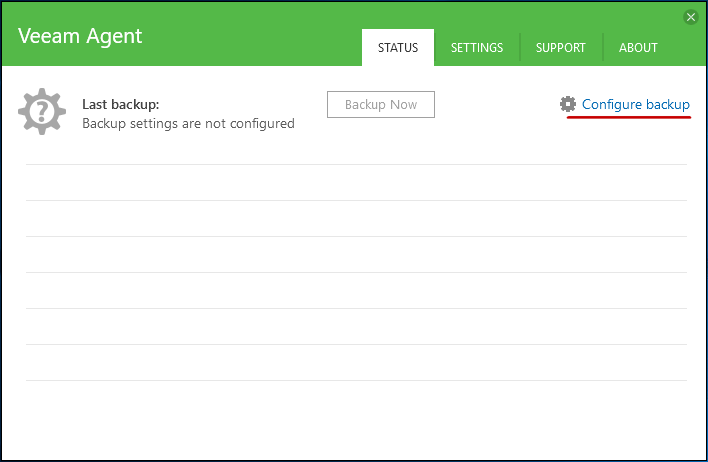Open the SUPPORT tab
708x462 pixels.
560,47
